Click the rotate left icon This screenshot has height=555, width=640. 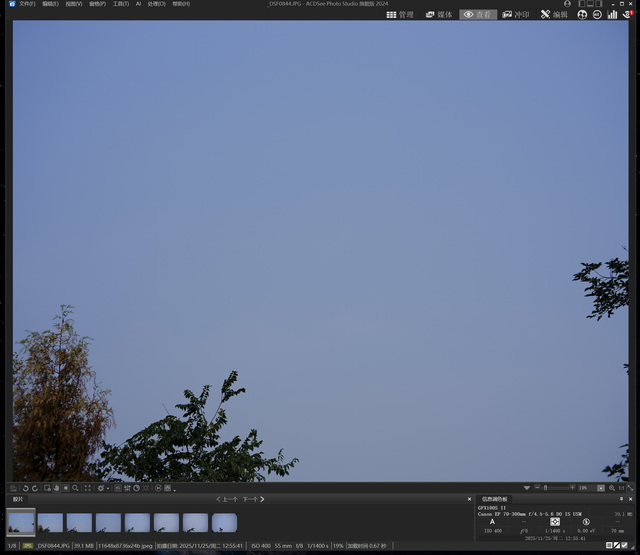point(24,488)
